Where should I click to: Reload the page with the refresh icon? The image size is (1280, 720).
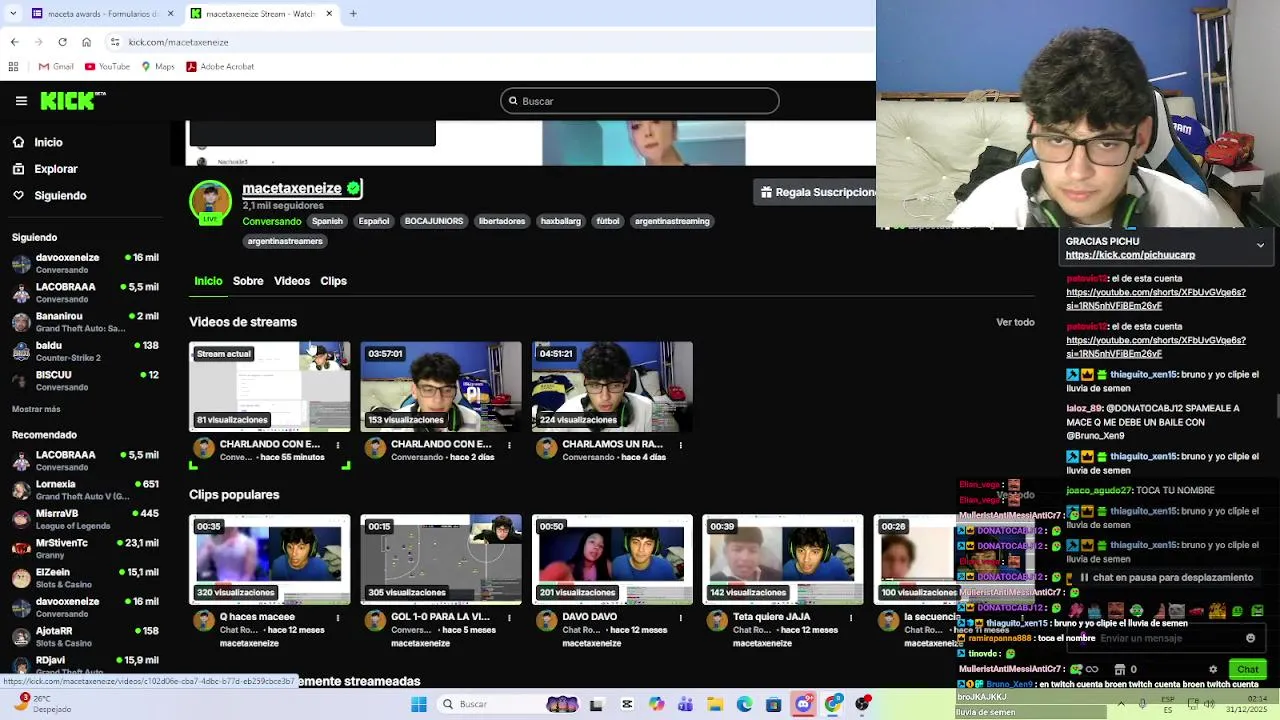[x=62, y=42]
